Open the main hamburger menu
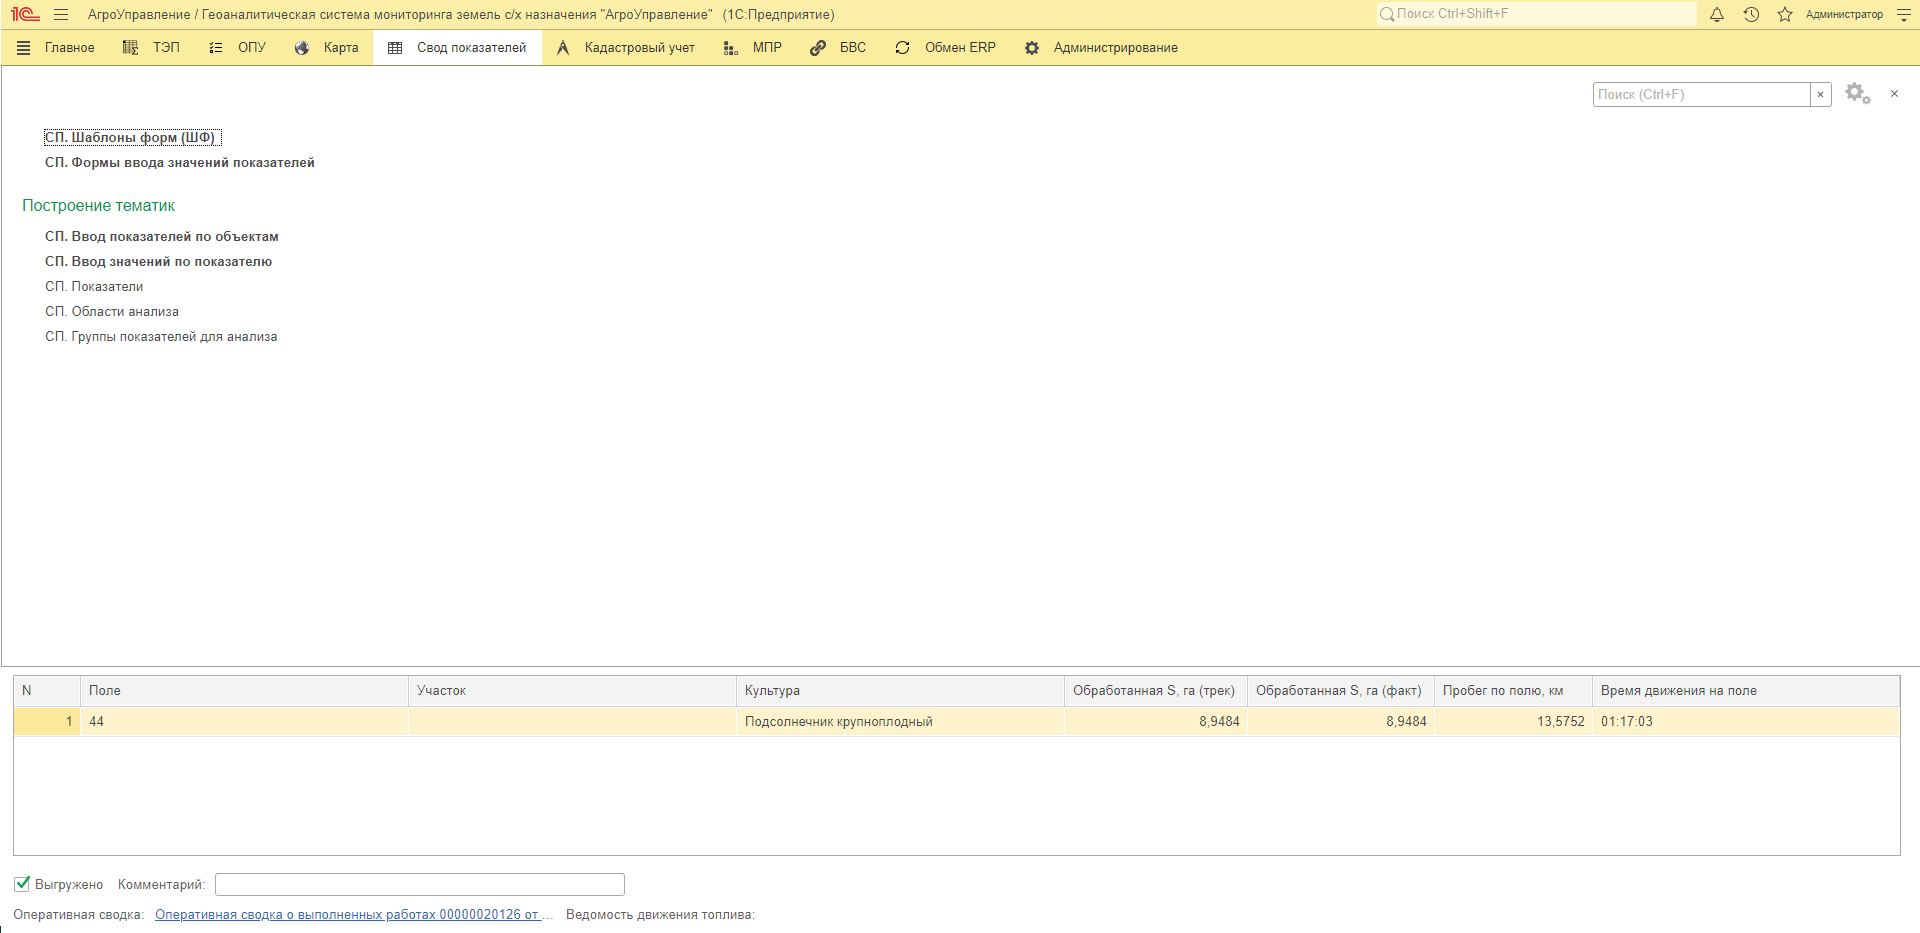Image resolution: width=1920 pixels, height=933 pixels. point(61,14)
